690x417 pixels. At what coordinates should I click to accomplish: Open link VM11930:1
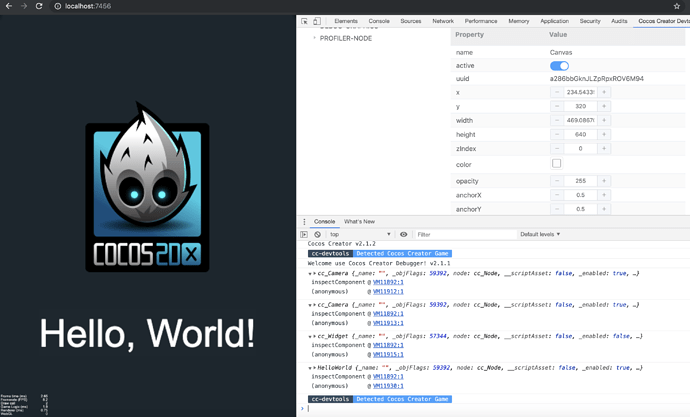388,386
